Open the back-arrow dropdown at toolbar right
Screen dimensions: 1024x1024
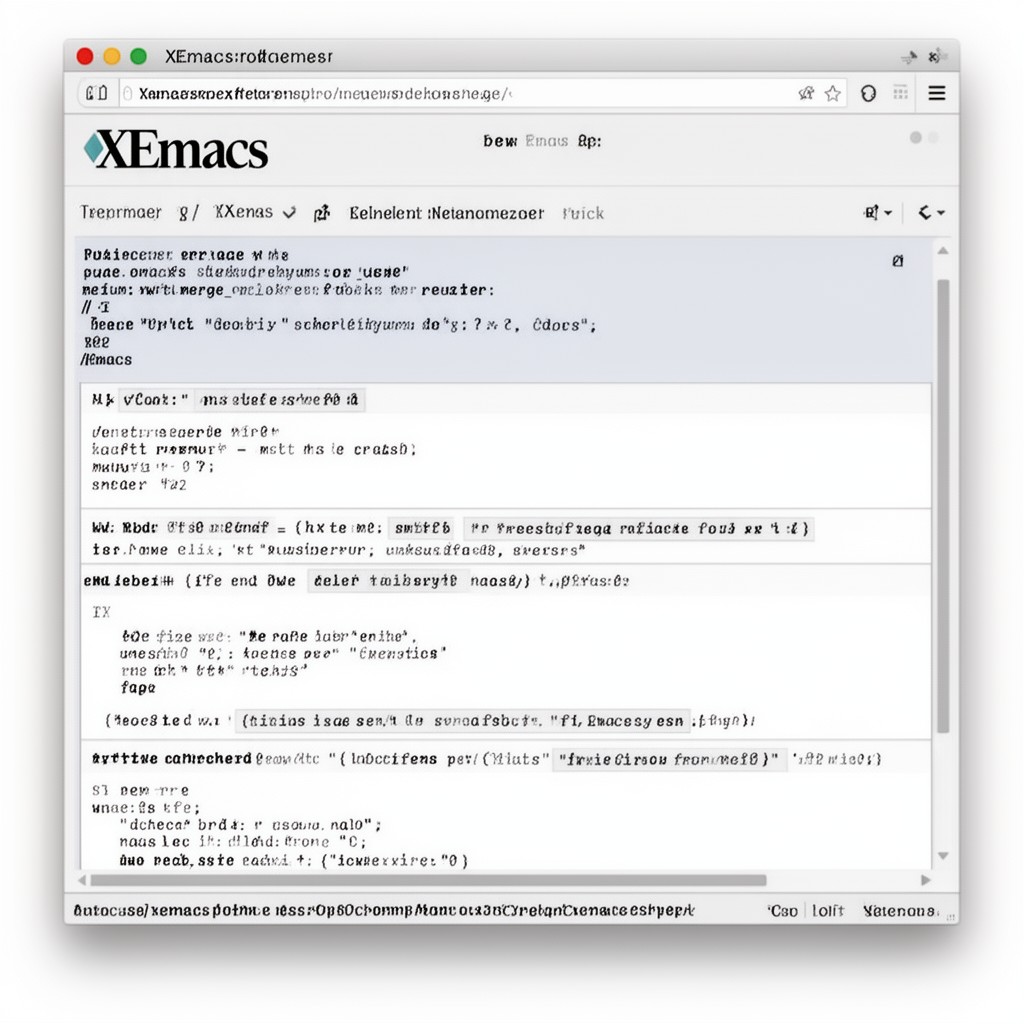(931, 213)
